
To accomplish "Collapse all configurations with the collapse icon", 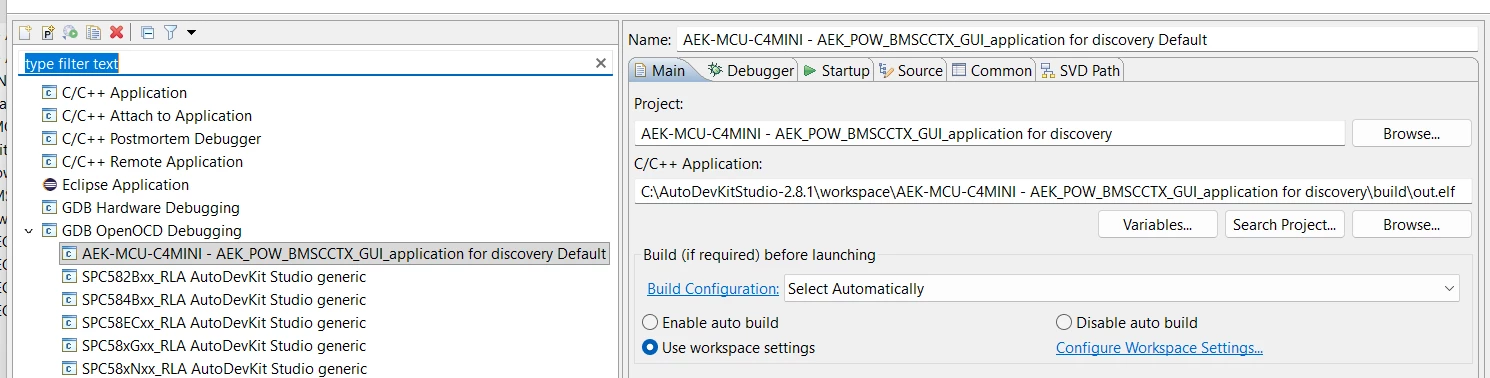I will pos(147,33).
